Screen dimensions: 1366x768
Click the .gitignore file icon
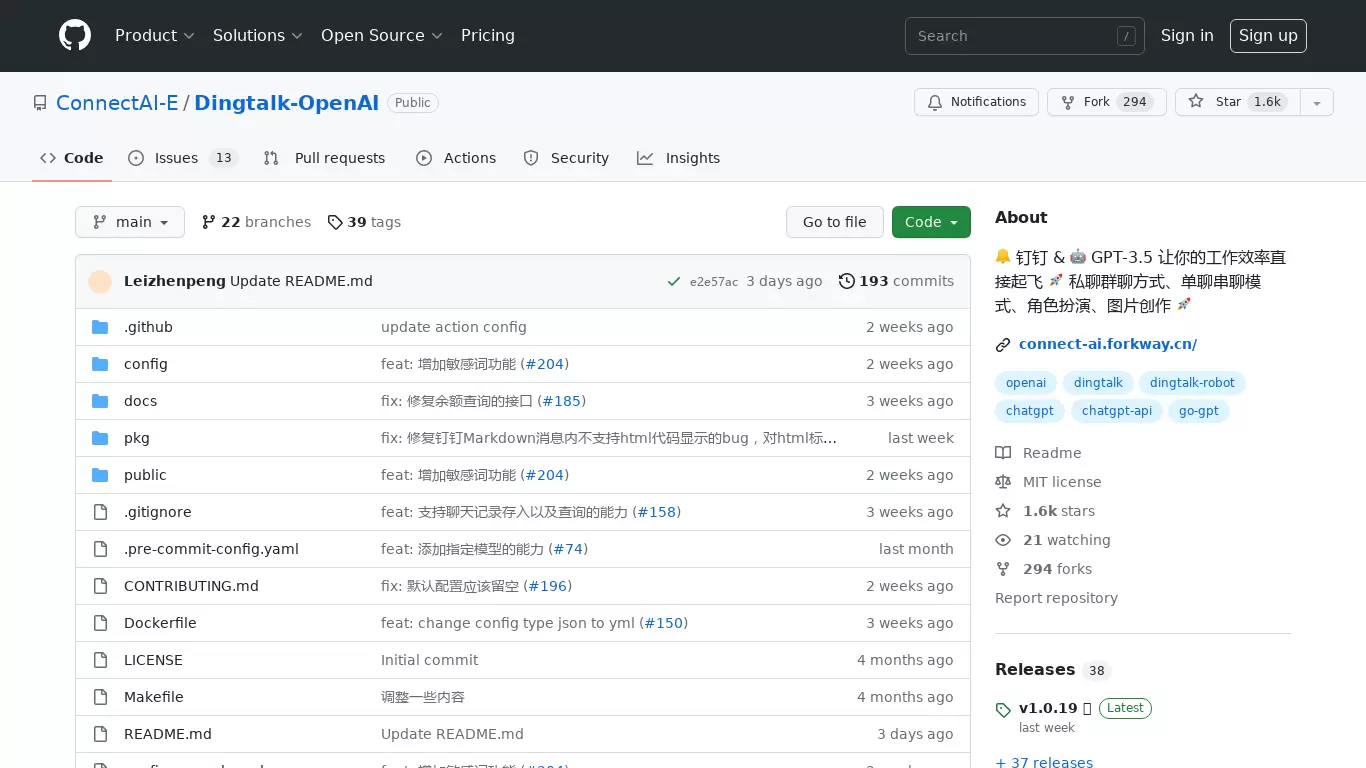(x=100, y=512)
